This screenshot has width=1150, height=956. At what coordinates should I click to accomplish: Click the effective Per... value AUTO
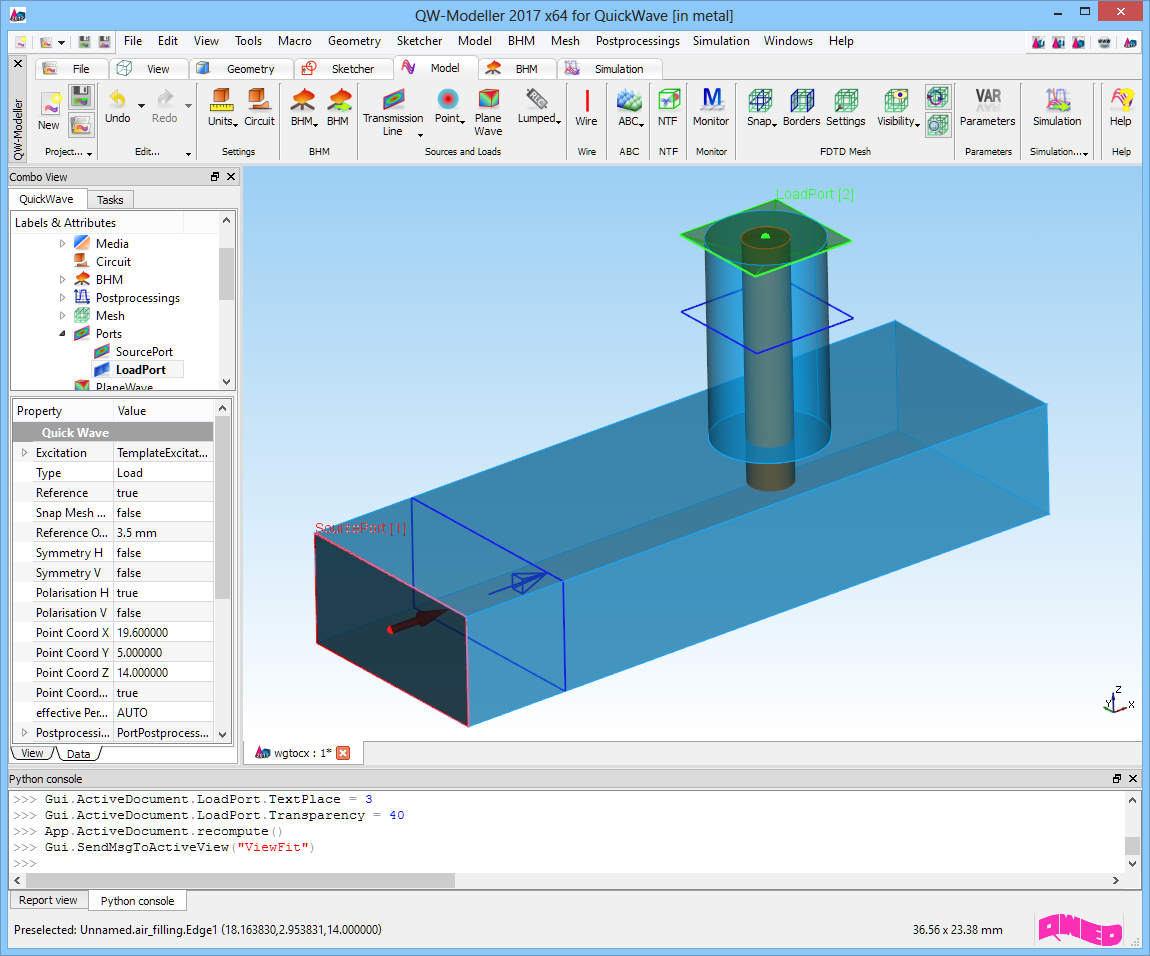pyautogui.click(x=164, y=713)
